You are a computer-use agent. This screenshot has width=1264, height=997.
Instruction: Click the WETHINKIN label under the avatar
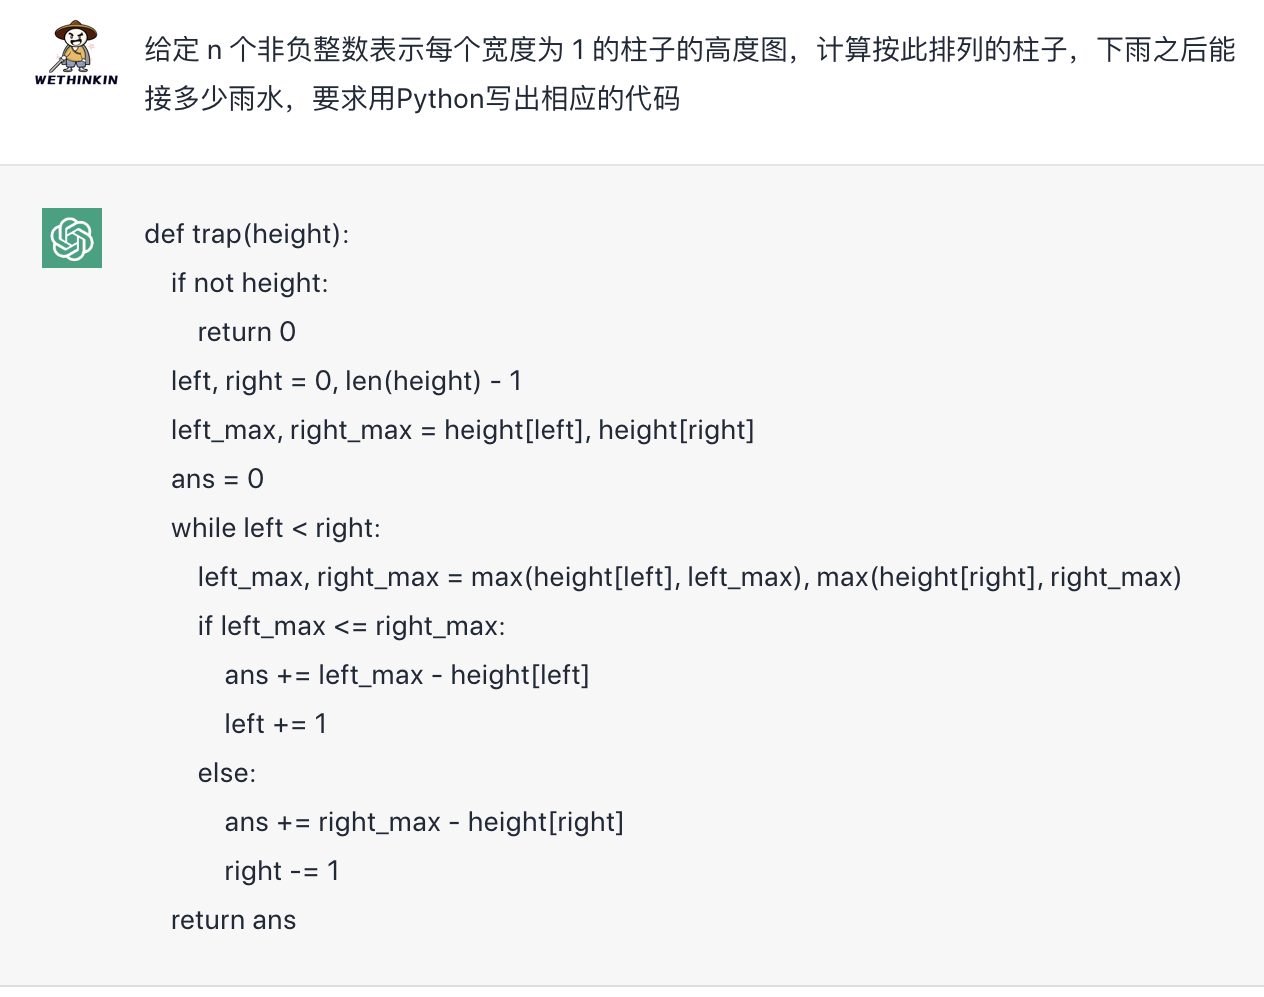(x=76, y=80)
